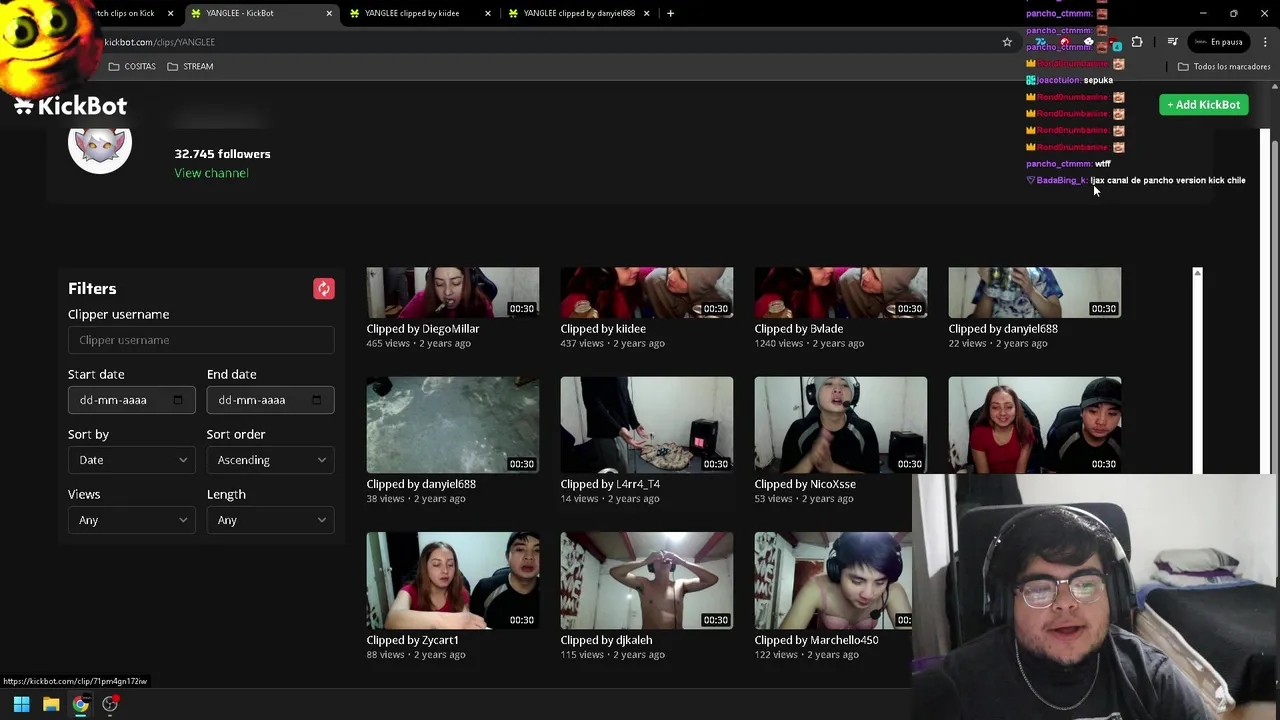The width and height of the screenshot is (1280, 720).
Task: Click 'Clipped by djkaleh' title
Action: pyautogui.click(x=606, y=640)
